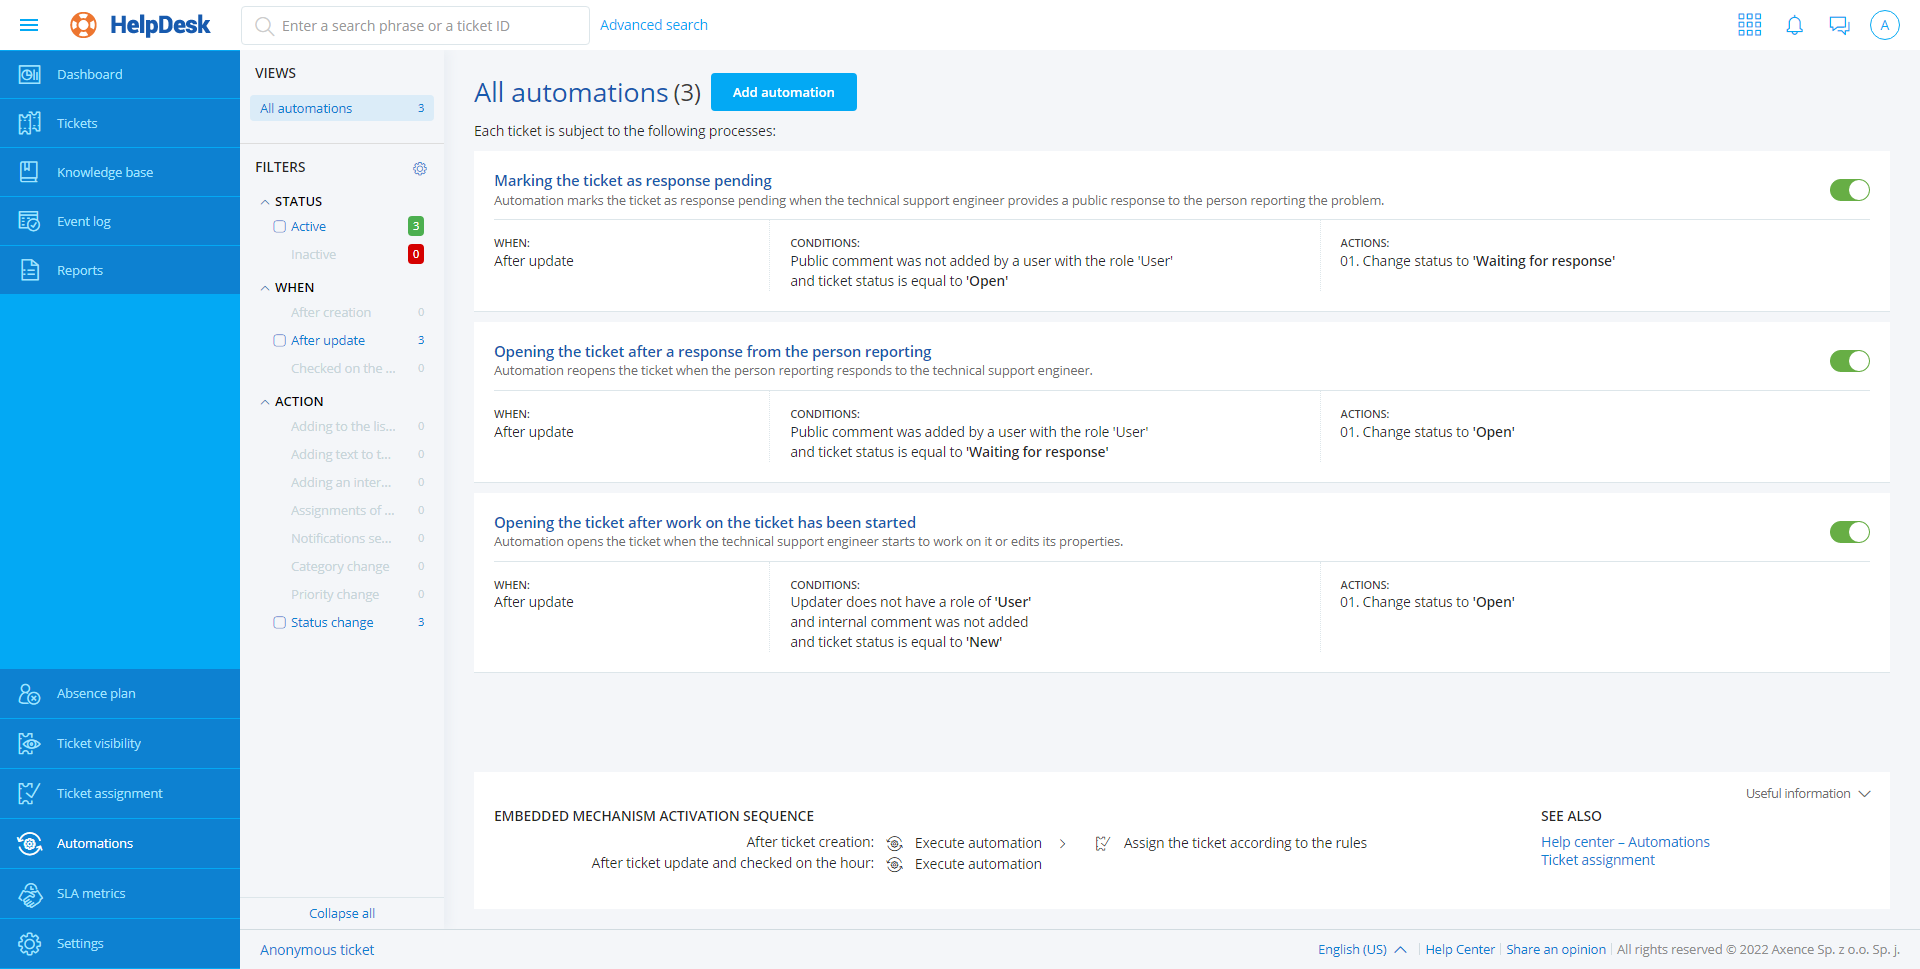Viewport: 1920px width, 969px height.
Task: Open the apps grid icon
Action: tap(1749, 25)
